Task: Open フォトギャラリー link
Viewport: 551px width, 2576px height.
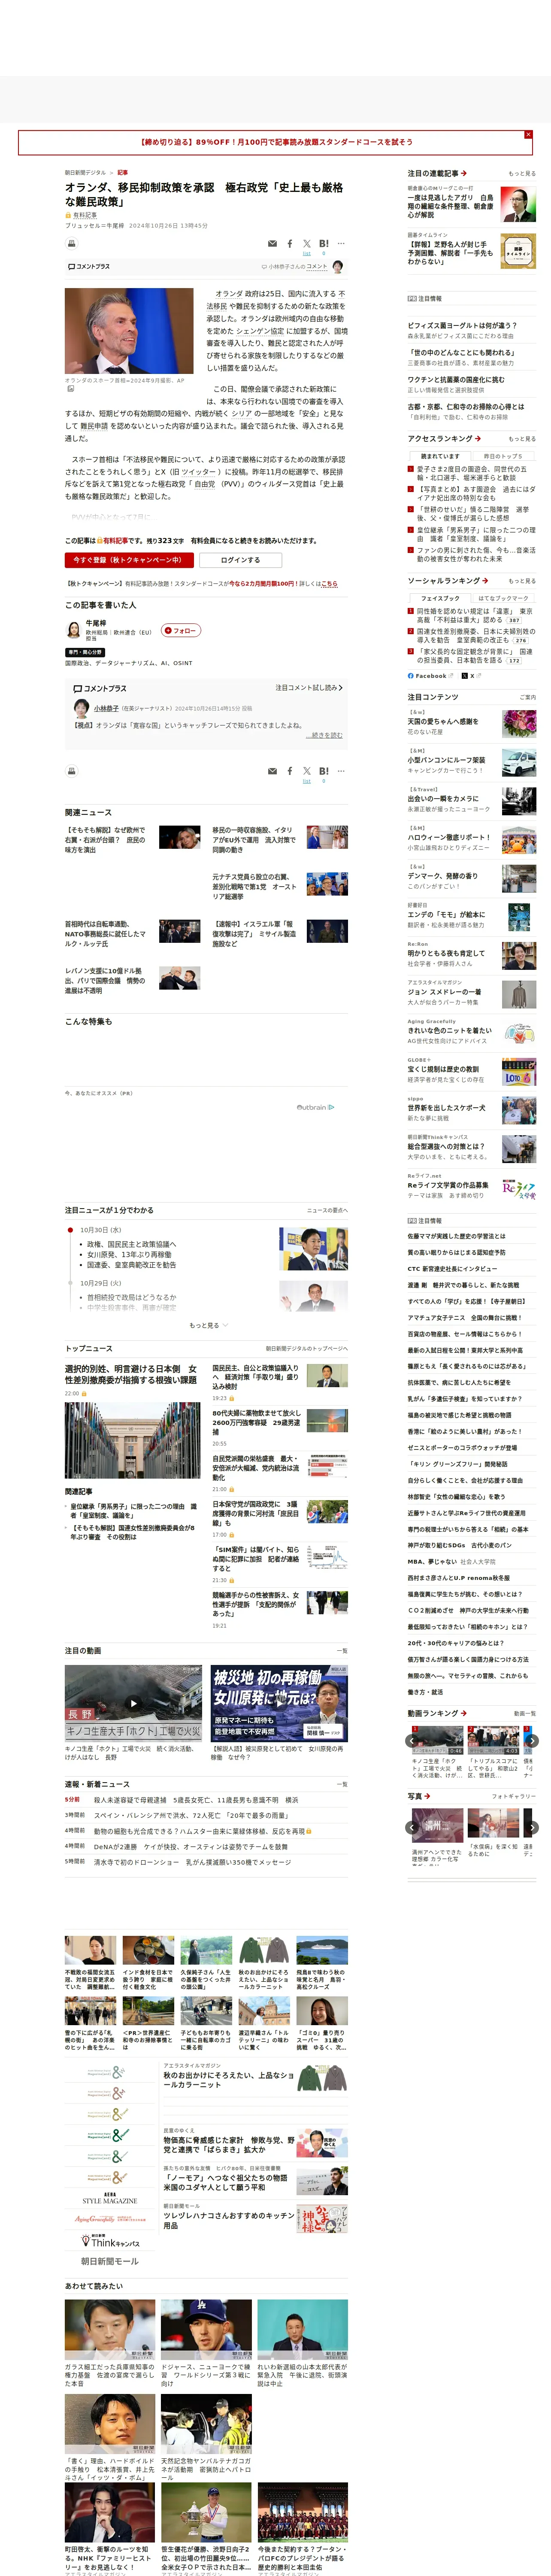Action: pyautogui.click(x=514, y=1796)
